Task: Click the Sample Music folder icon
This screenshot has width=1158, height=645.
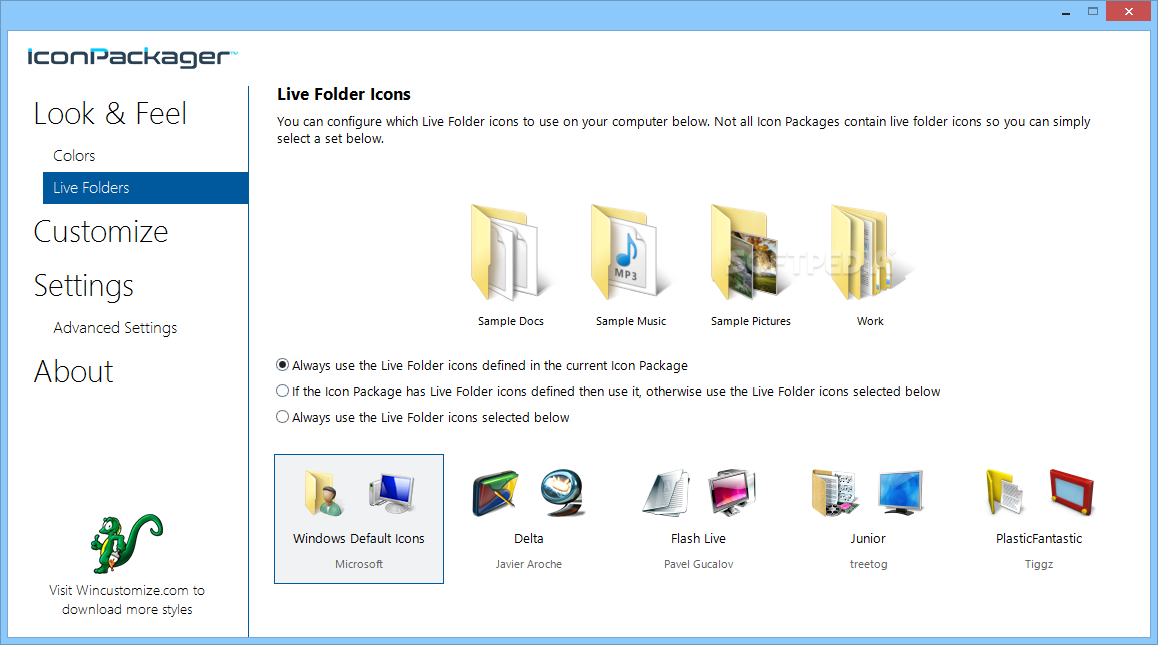Action: [x=630, y=252]
